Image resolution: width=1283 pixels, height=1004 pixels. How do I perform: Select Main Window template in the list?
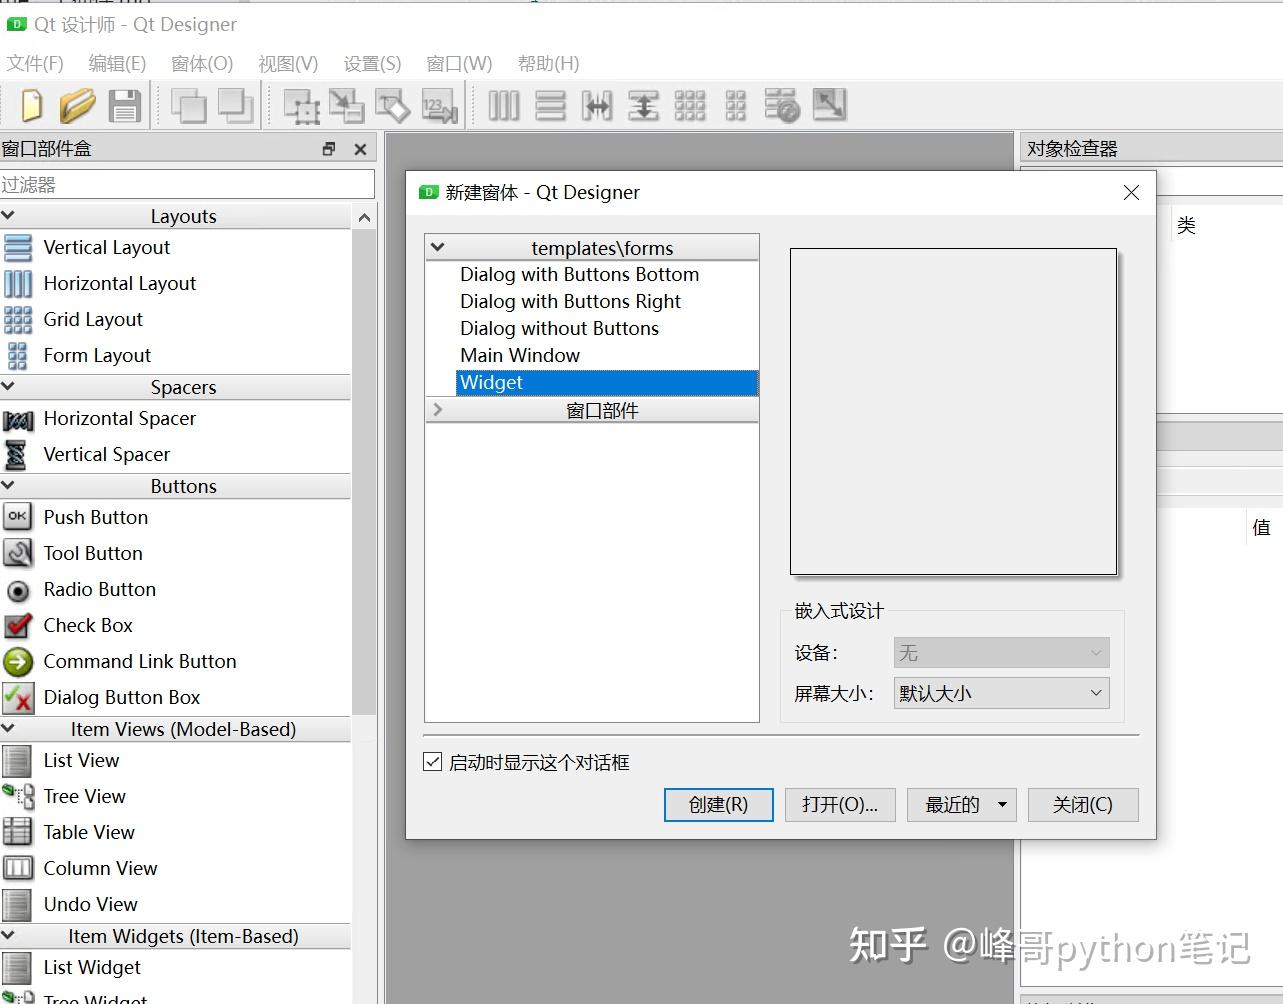[x=520, y=355]
